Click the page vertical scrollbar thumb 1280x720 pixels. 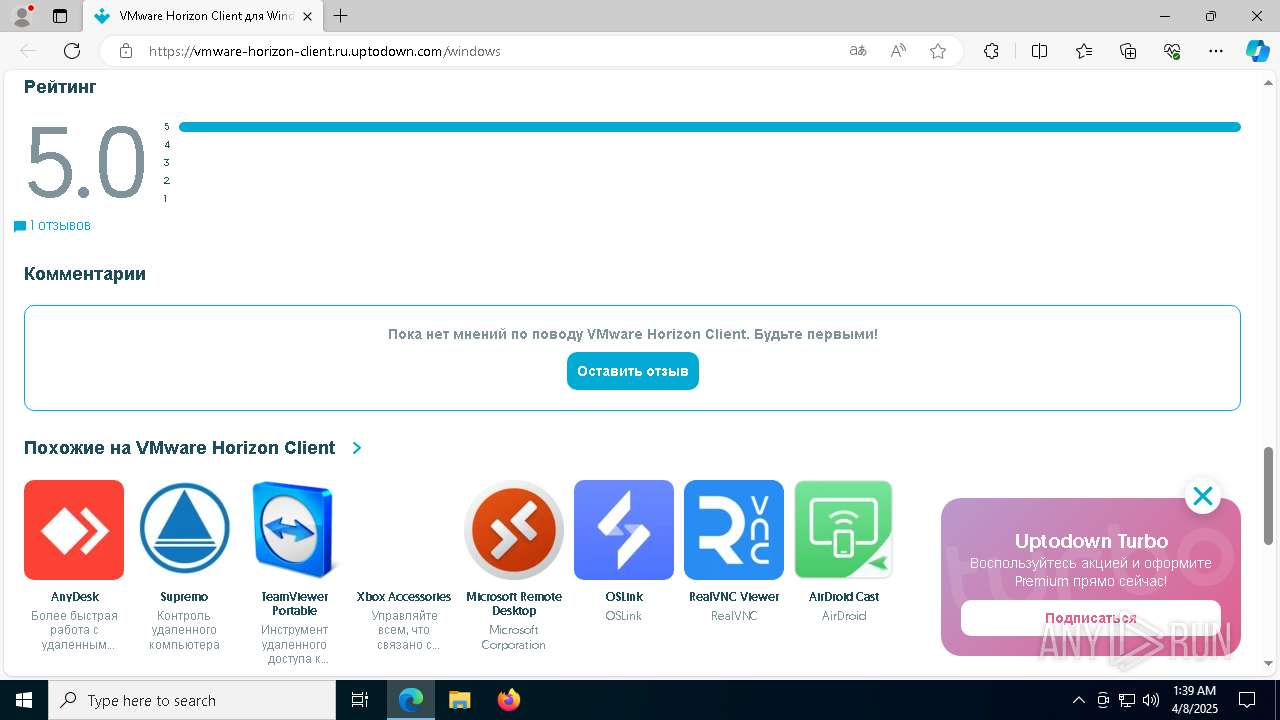(x=1269, y=497)
